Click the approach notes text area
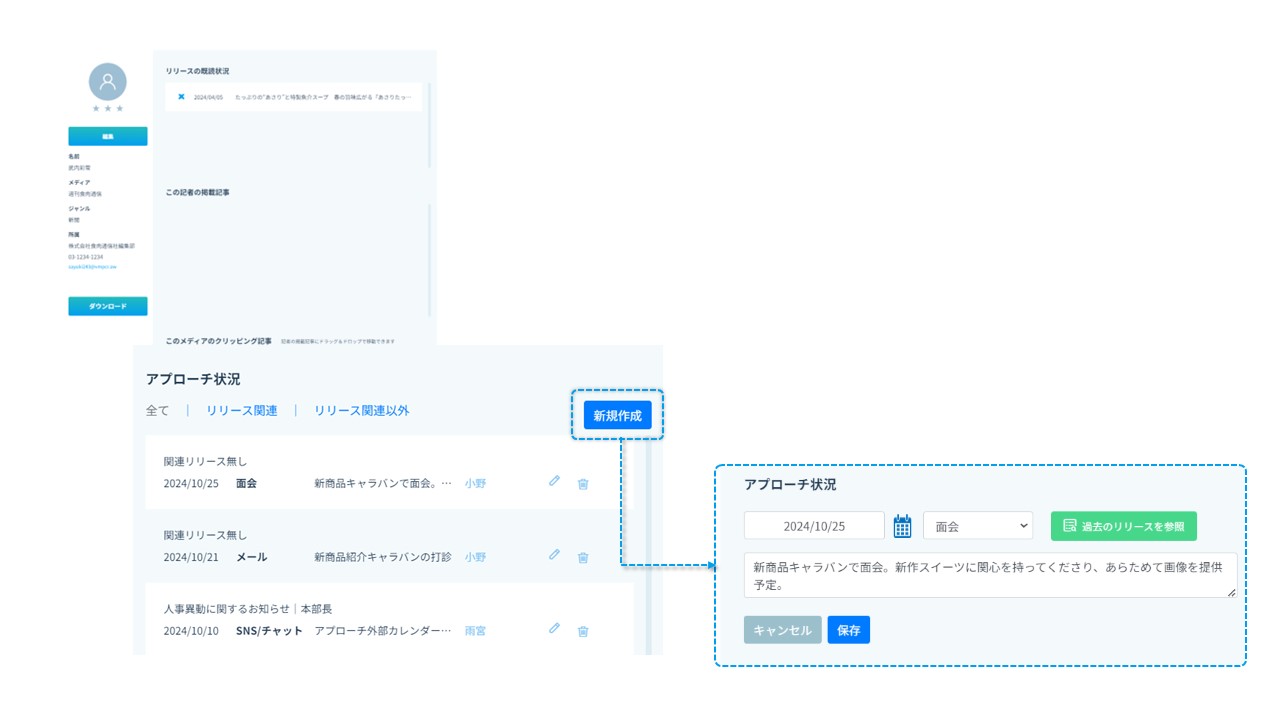Screen dimensions: 1280x720 (990, 576)
